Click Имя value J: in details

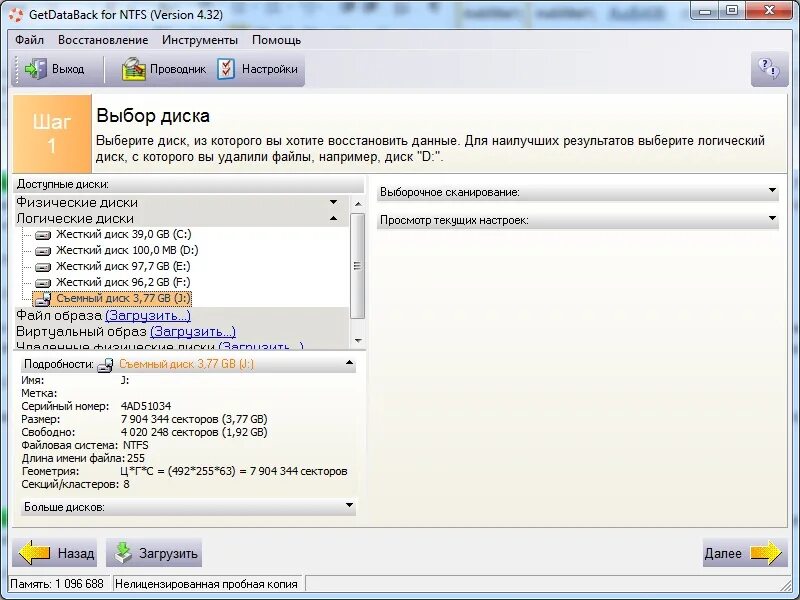pyautogui.click(x=125, y=381)
